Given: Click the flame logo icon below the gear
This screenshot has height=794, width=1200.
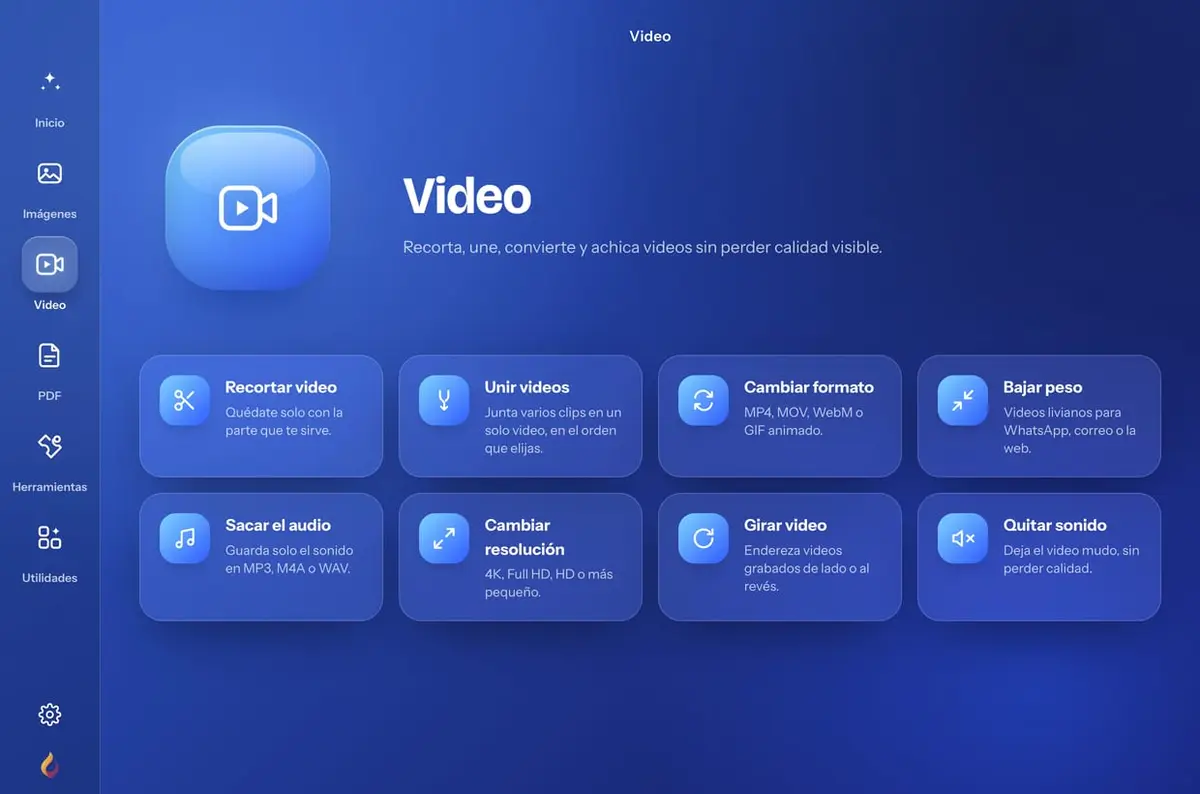Looking at the screenshot, I should [x=50, y=766].
